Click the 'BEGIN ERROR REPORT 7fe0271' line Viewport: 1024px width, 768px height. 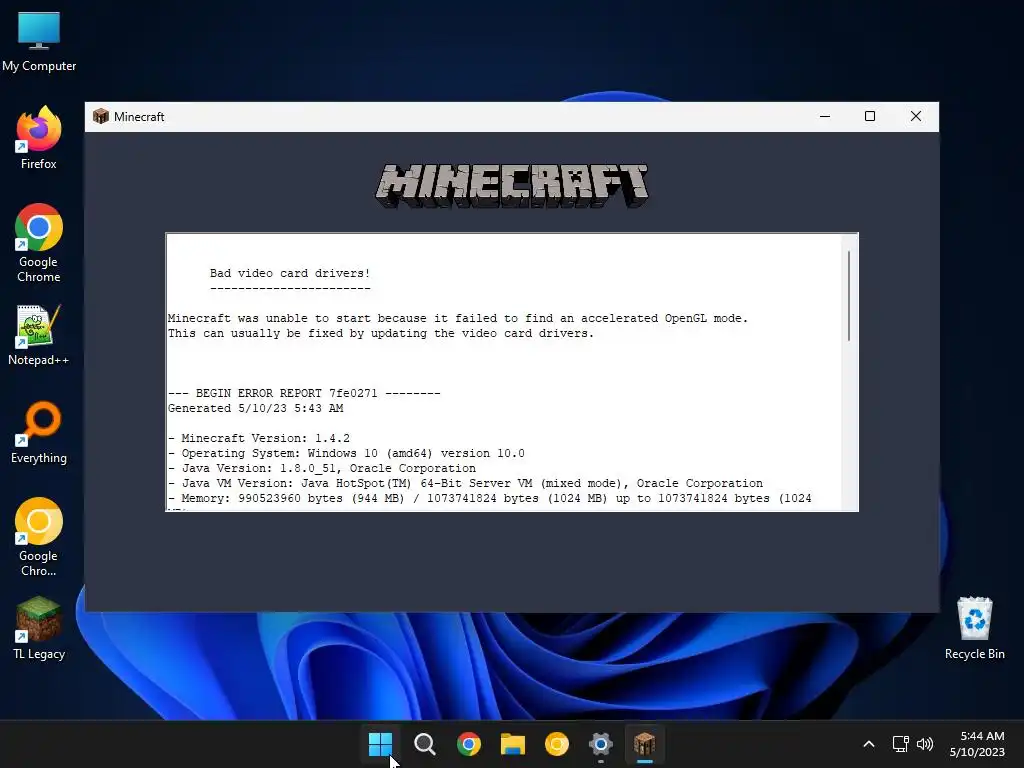(304, 393)
